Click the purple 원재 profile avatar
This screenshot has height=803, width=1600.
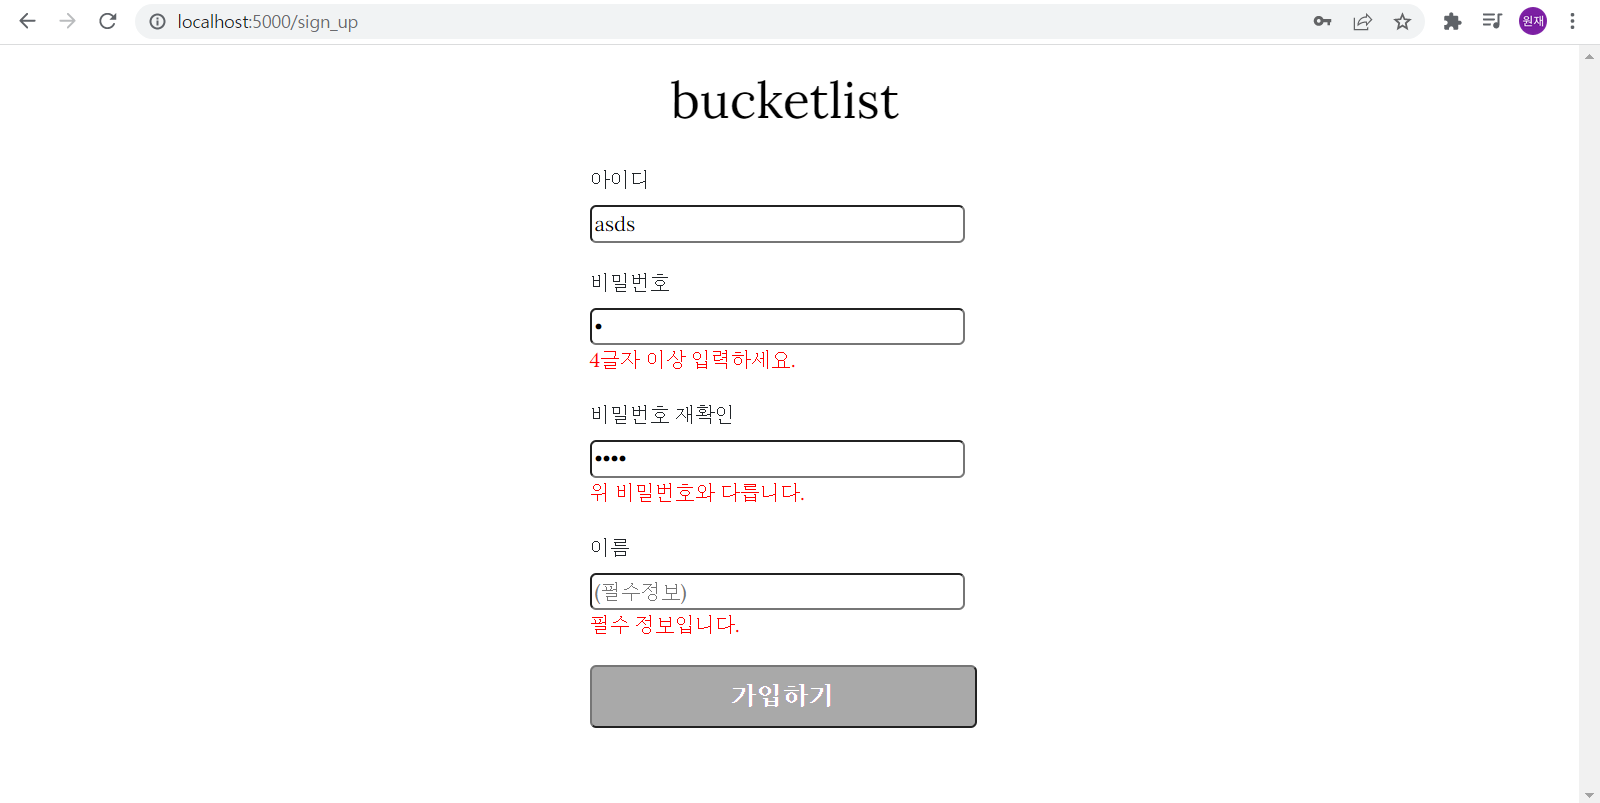coord(1532,21)
